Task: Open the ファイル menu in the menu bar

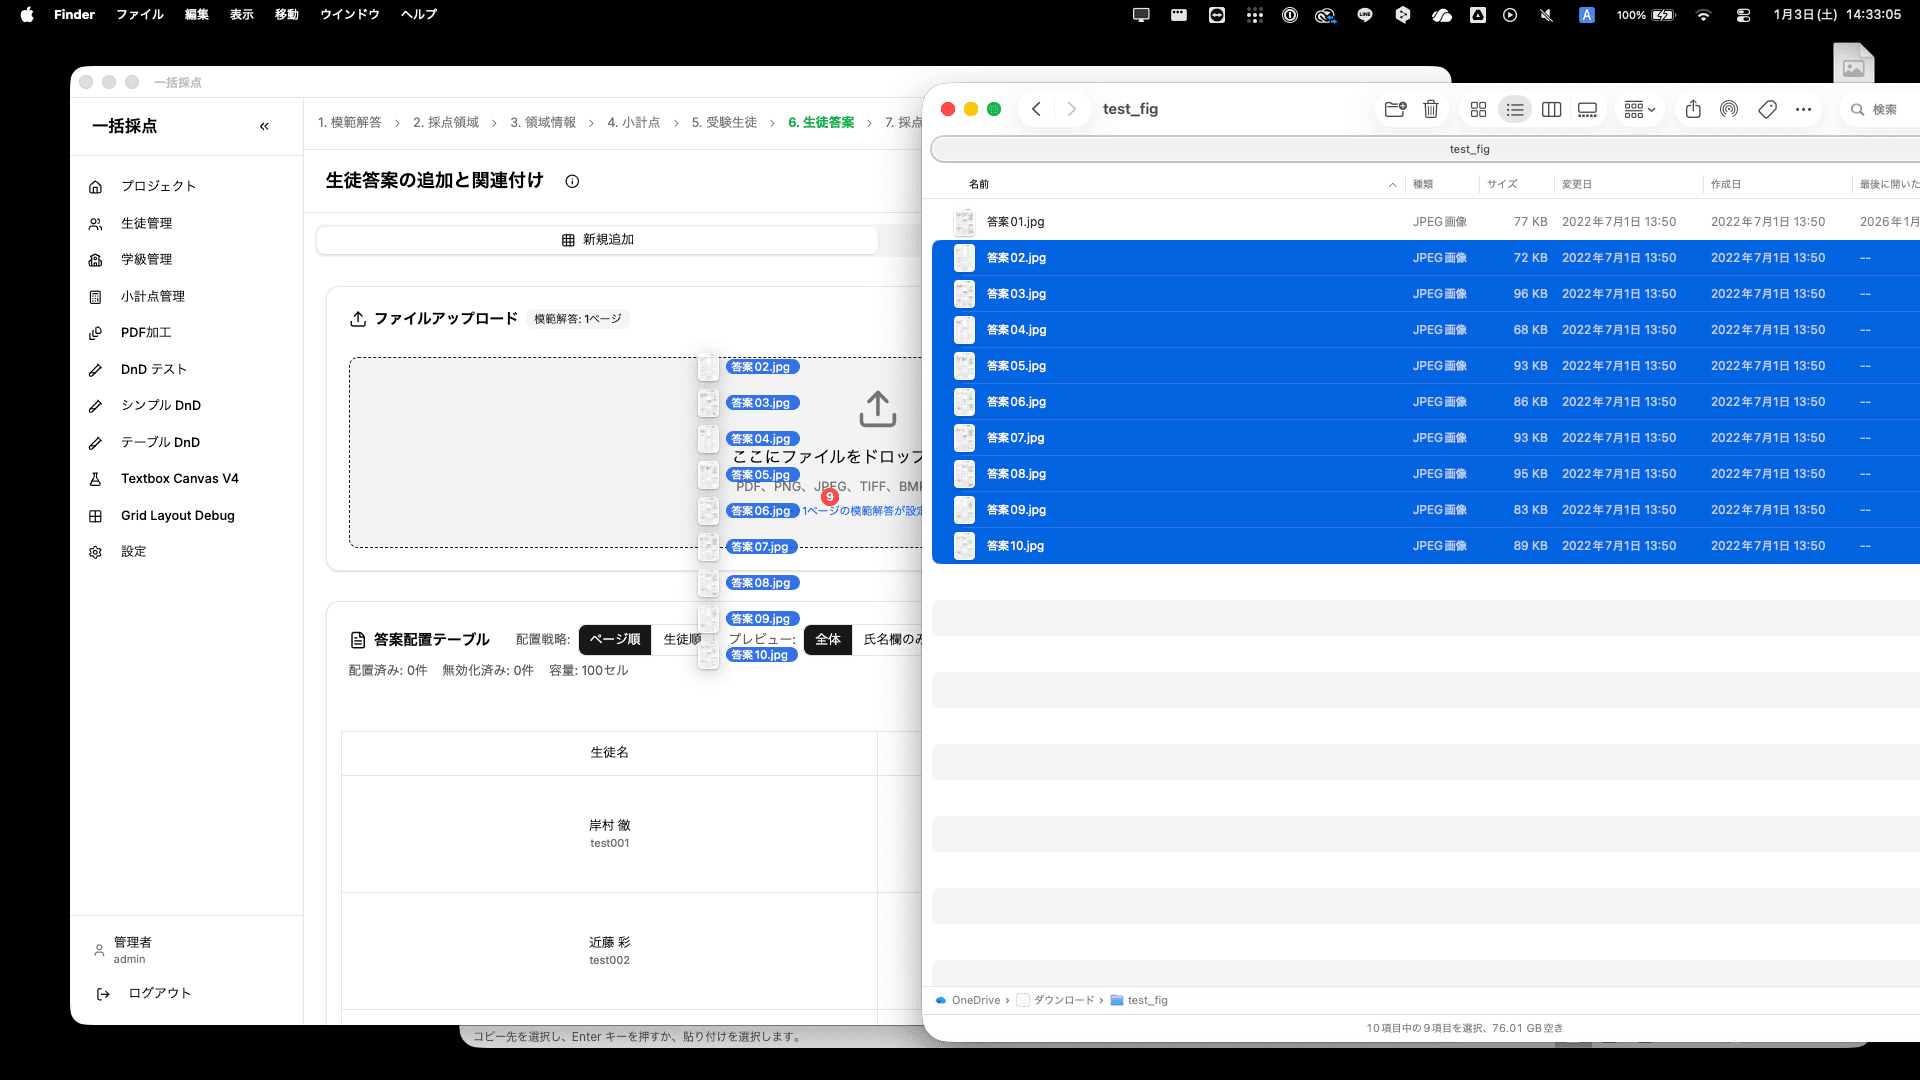Action: click(x=139, y=14)
